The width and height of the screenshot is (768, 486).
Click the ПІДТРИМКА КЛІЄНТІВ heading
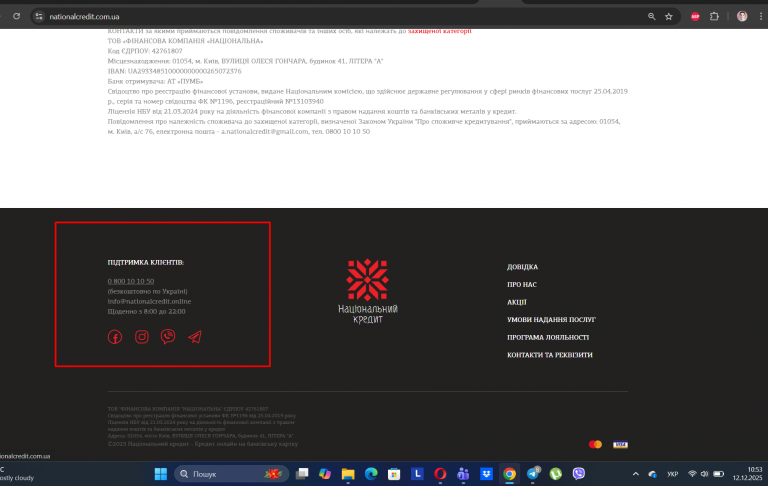click(146, 263)
